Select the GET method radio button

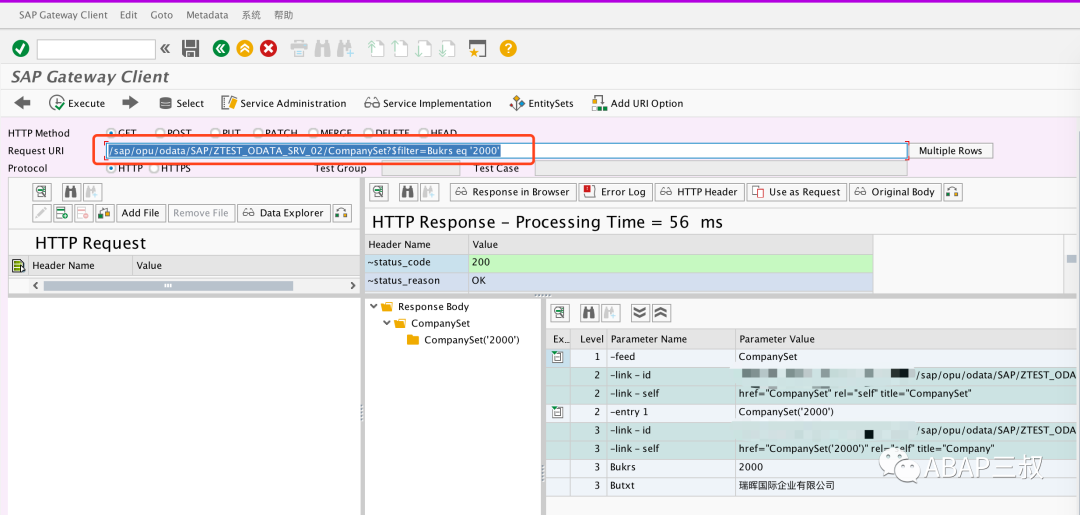coord(111,132)
